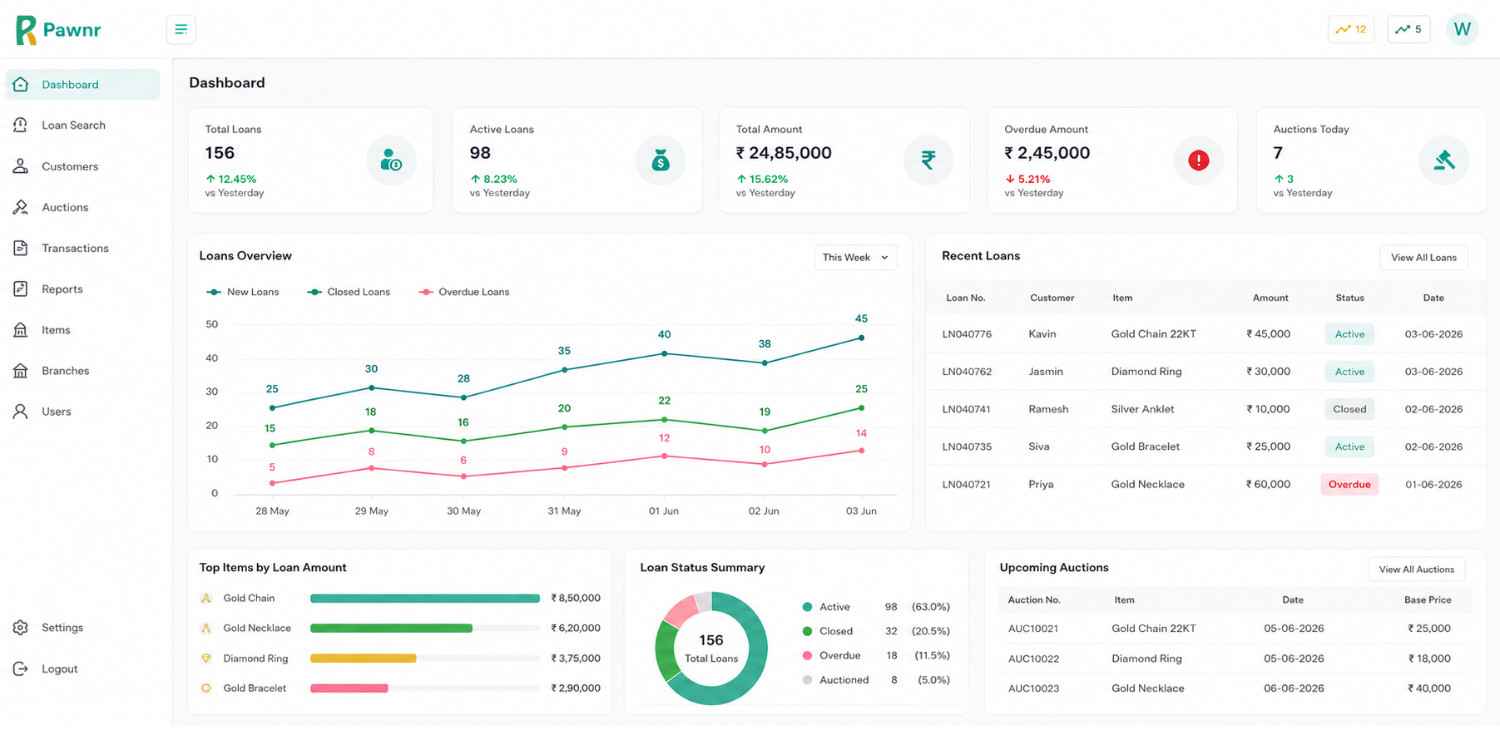Click the ₹ 6,20,000 Gold Necklace value
1500x730 pixels.
[x=576, y=628]
